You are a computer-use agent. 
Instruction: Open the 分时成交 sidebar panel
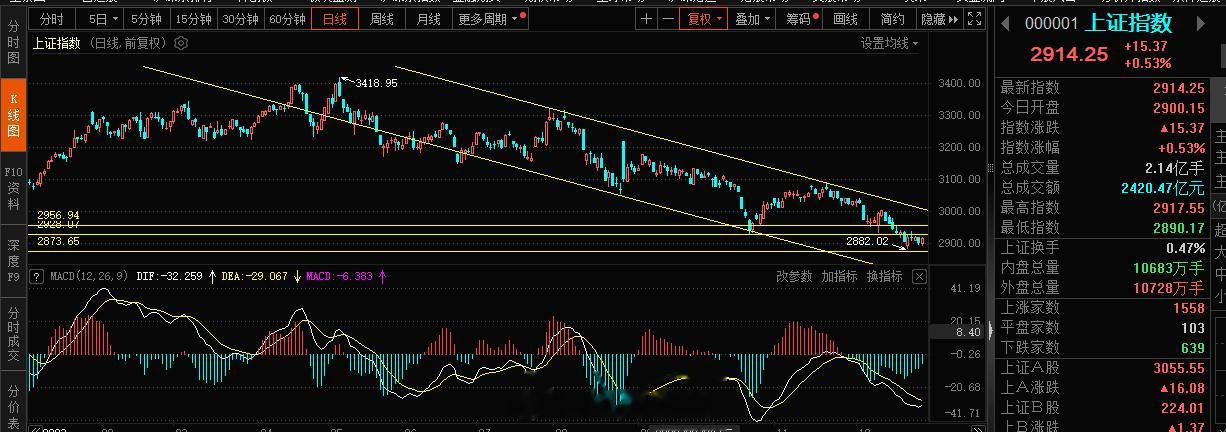(14, 332)
